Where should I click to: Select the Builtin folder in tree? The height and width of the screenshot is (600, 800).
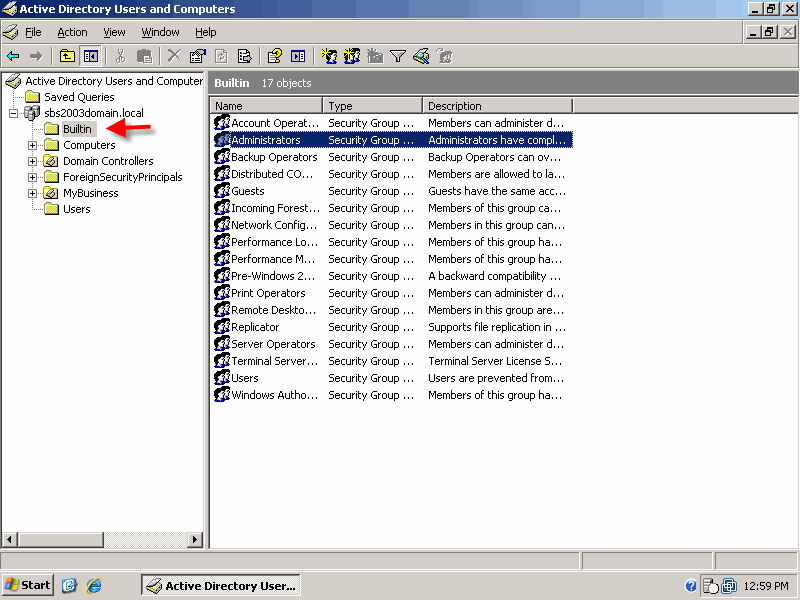point(77,129)
